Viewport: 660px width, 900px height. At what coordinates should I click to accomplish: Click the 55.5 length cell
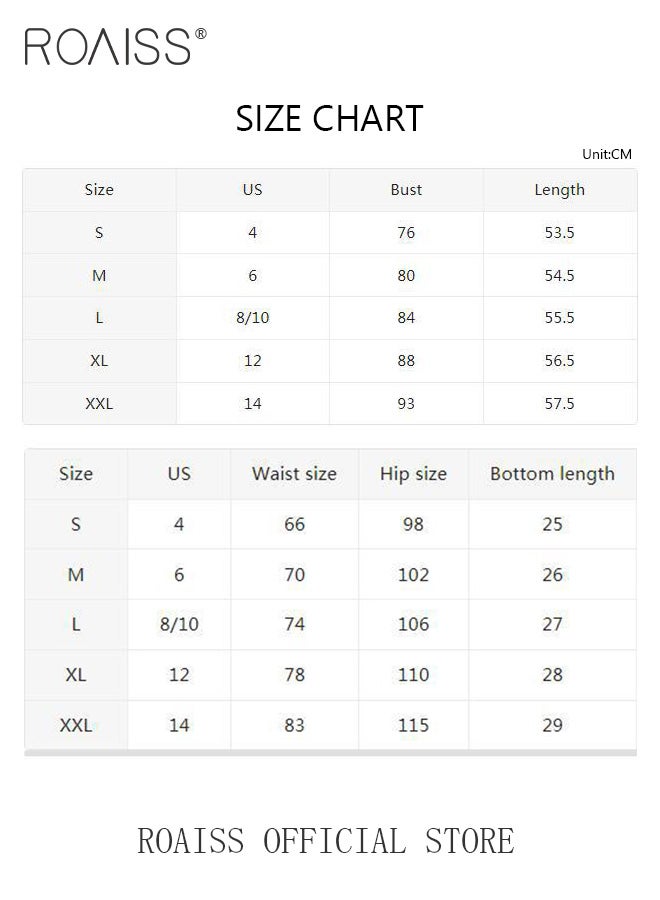tap(559, 318)
